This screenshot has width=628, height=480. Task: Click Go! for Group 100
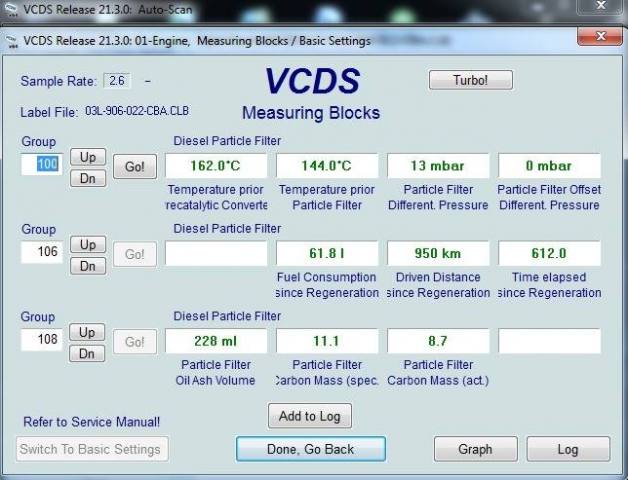[134, 167]
